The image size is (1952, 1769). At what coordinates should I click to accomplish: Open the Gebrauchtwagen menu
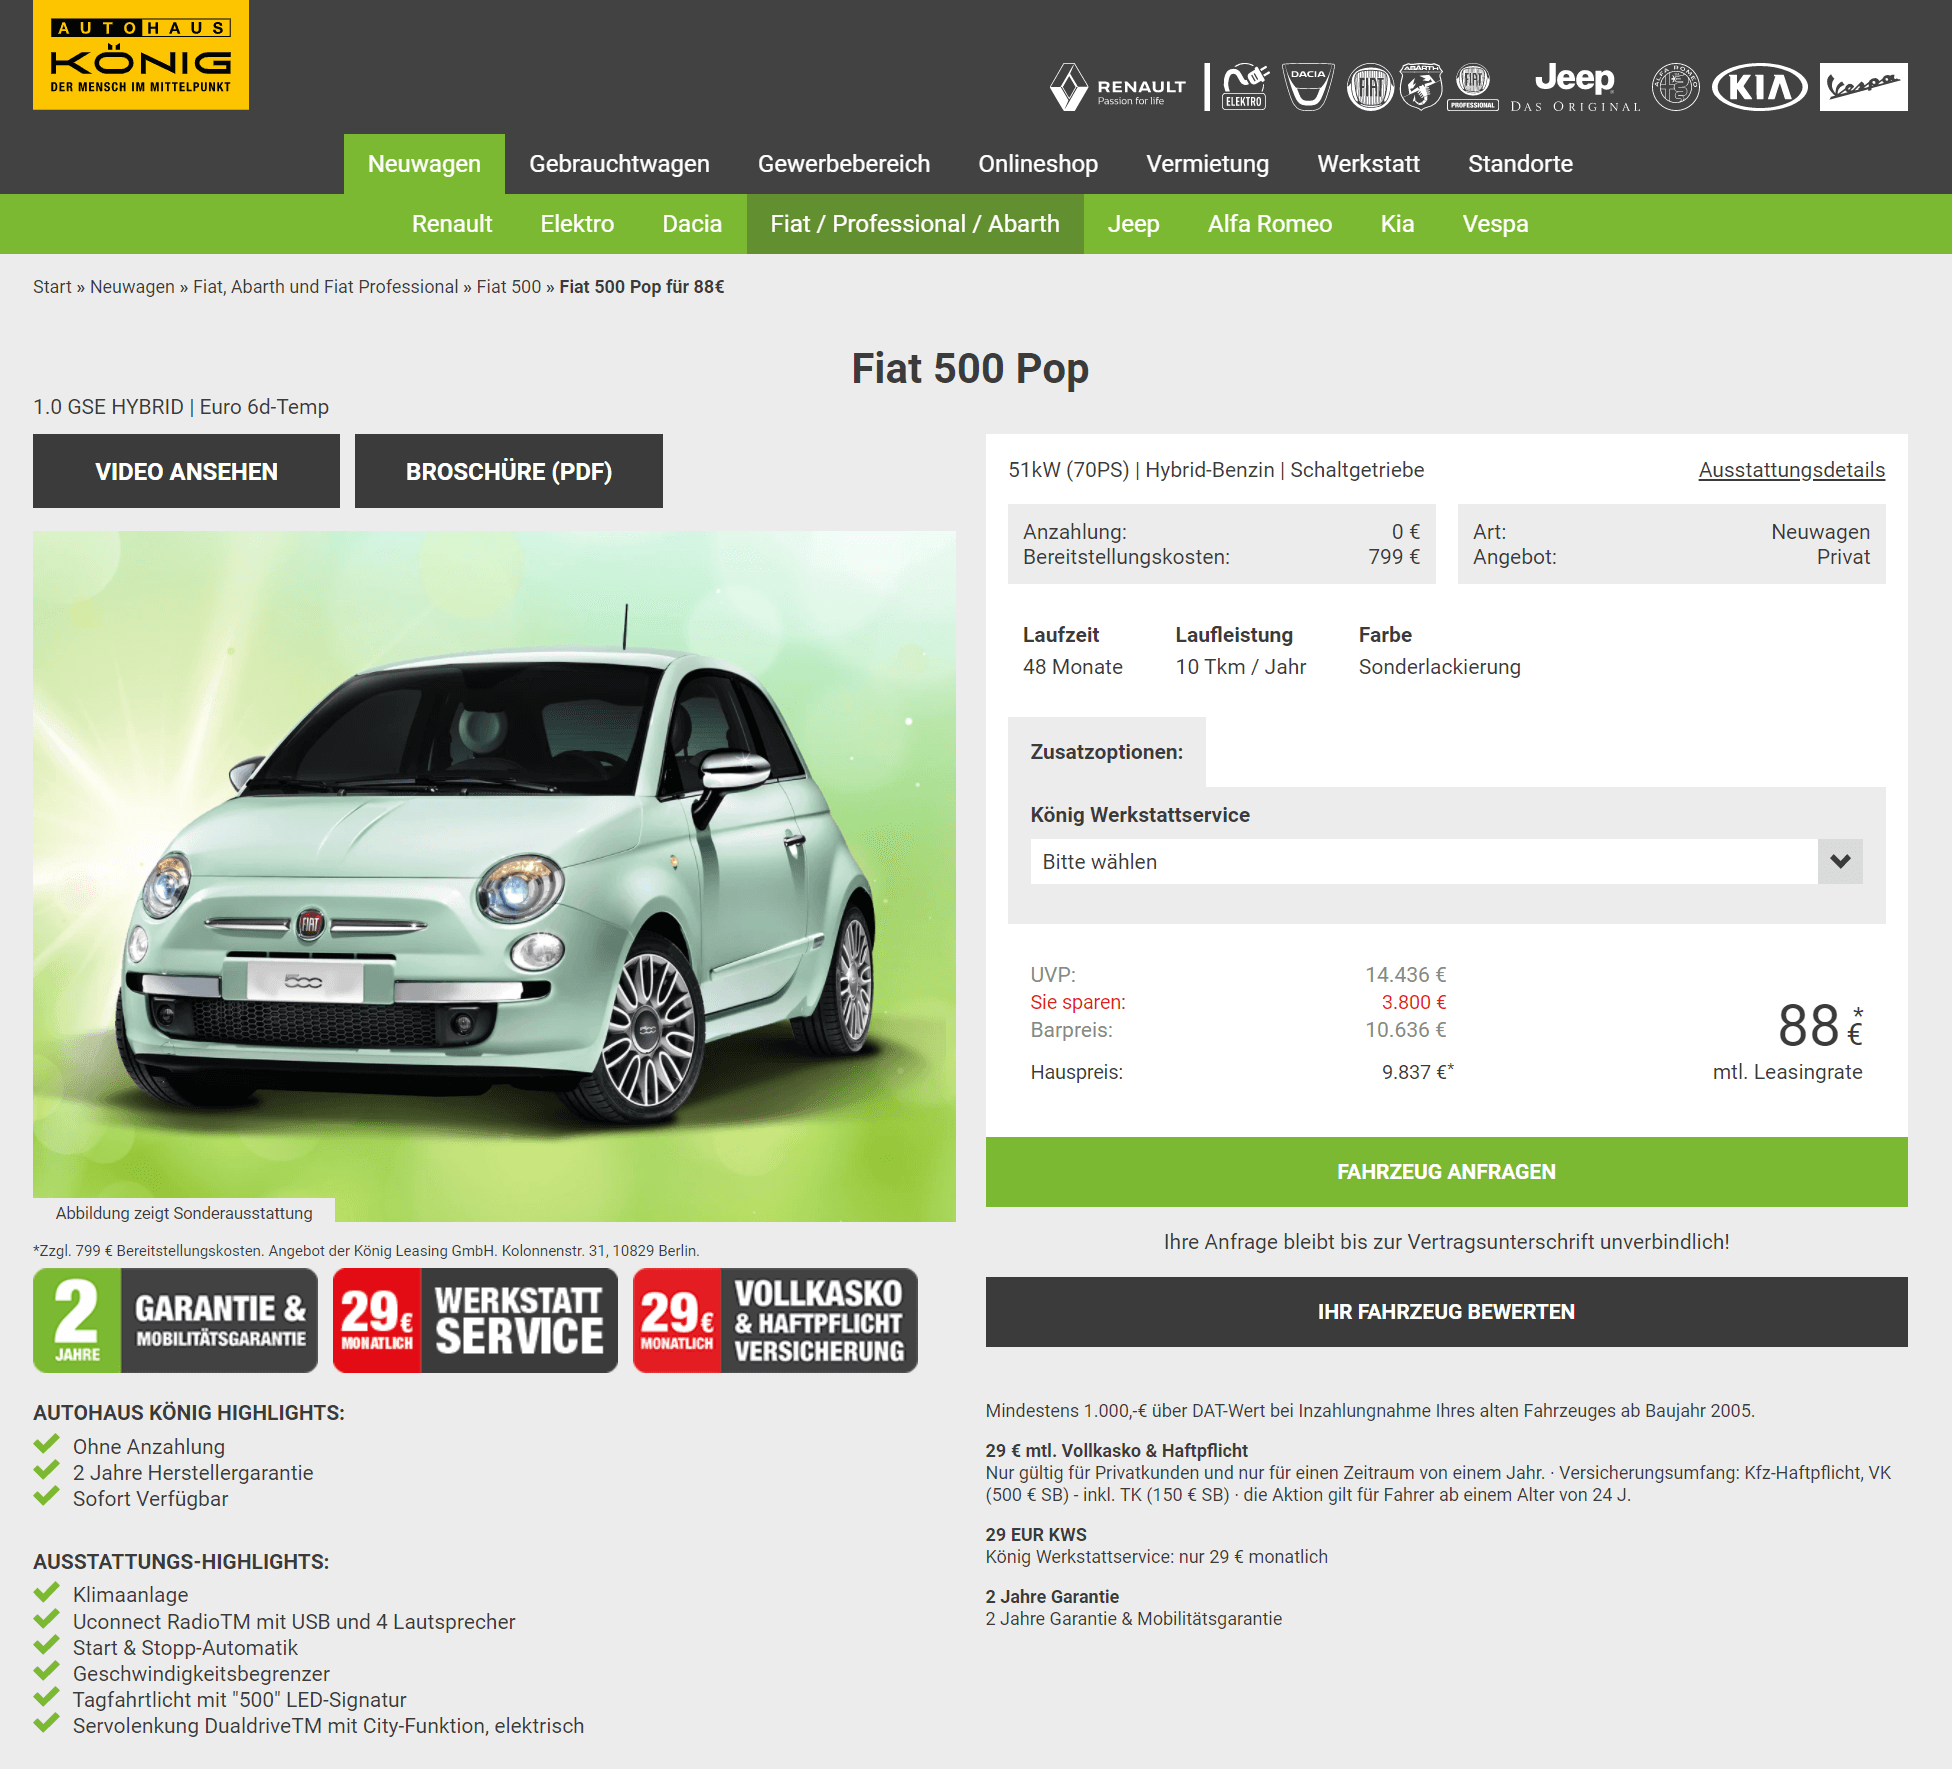point(619,164)
